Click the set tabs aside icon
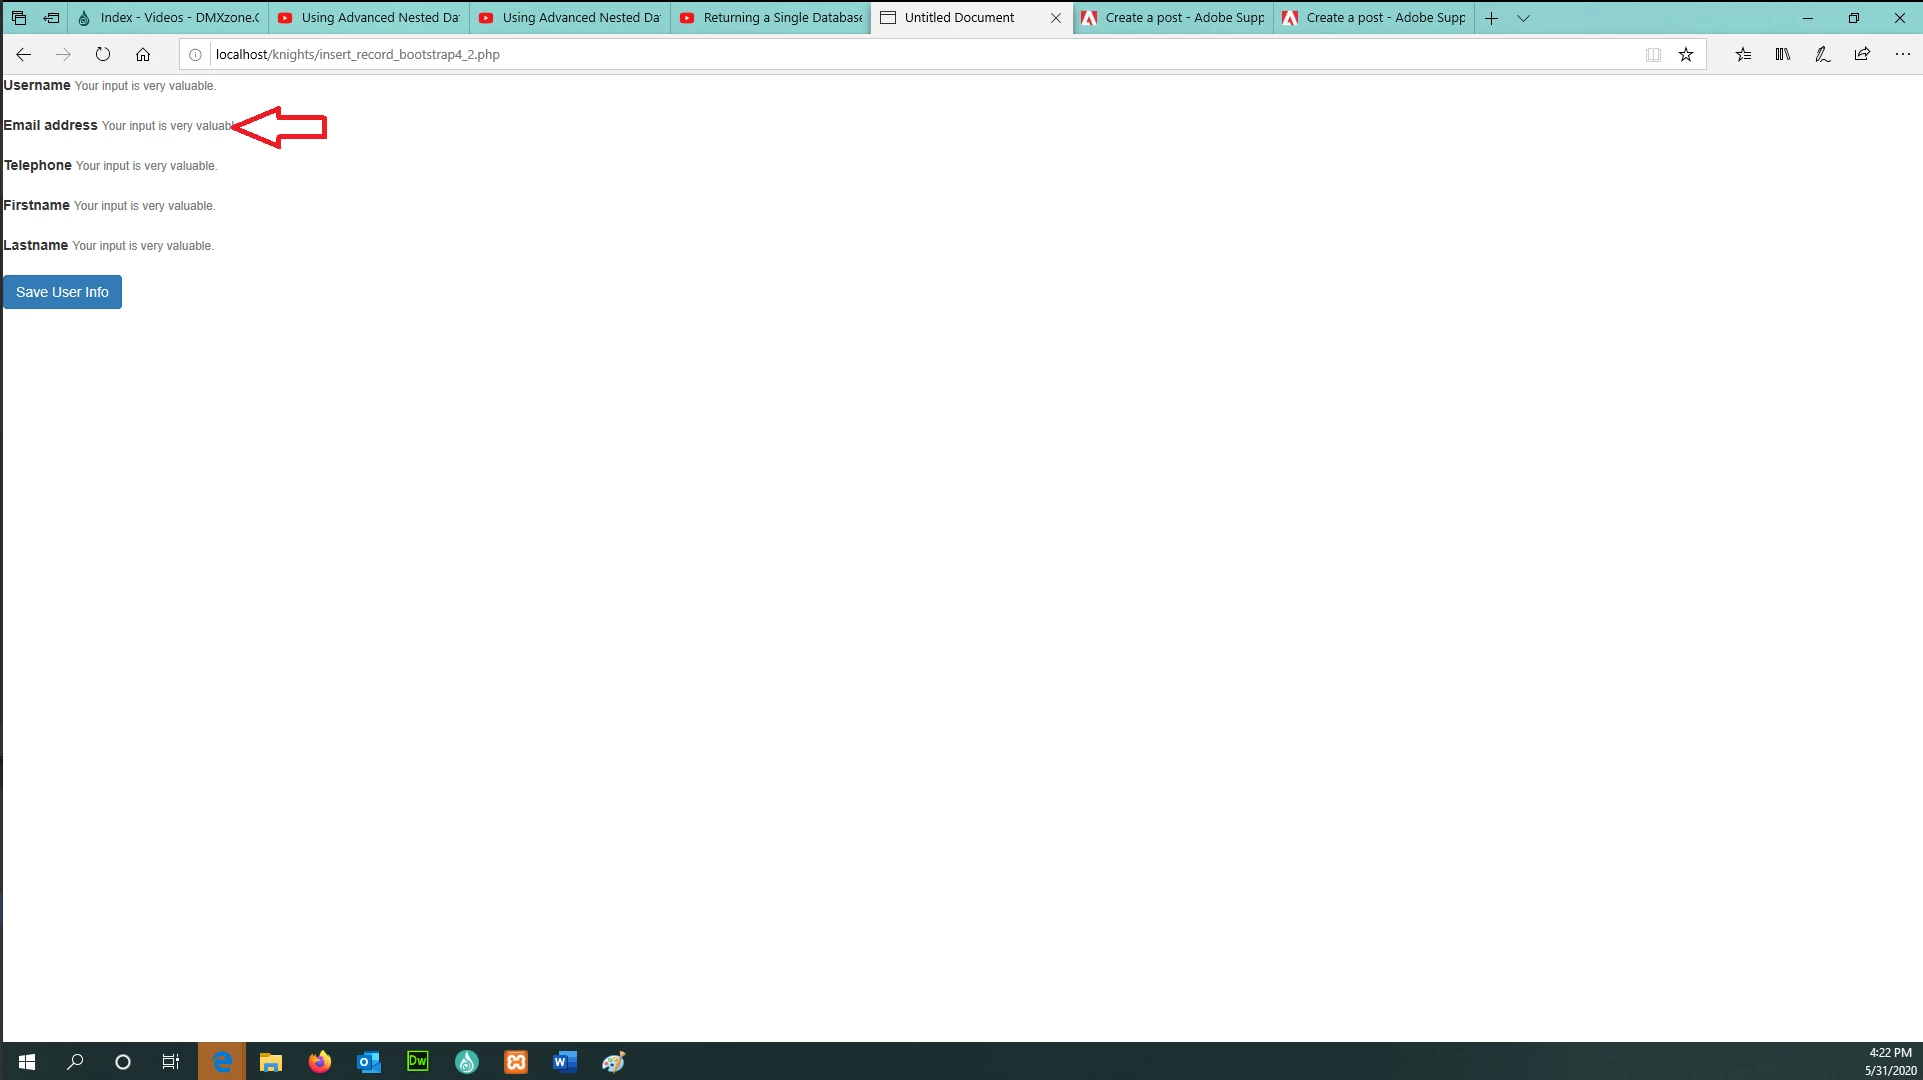 (51, 18)
